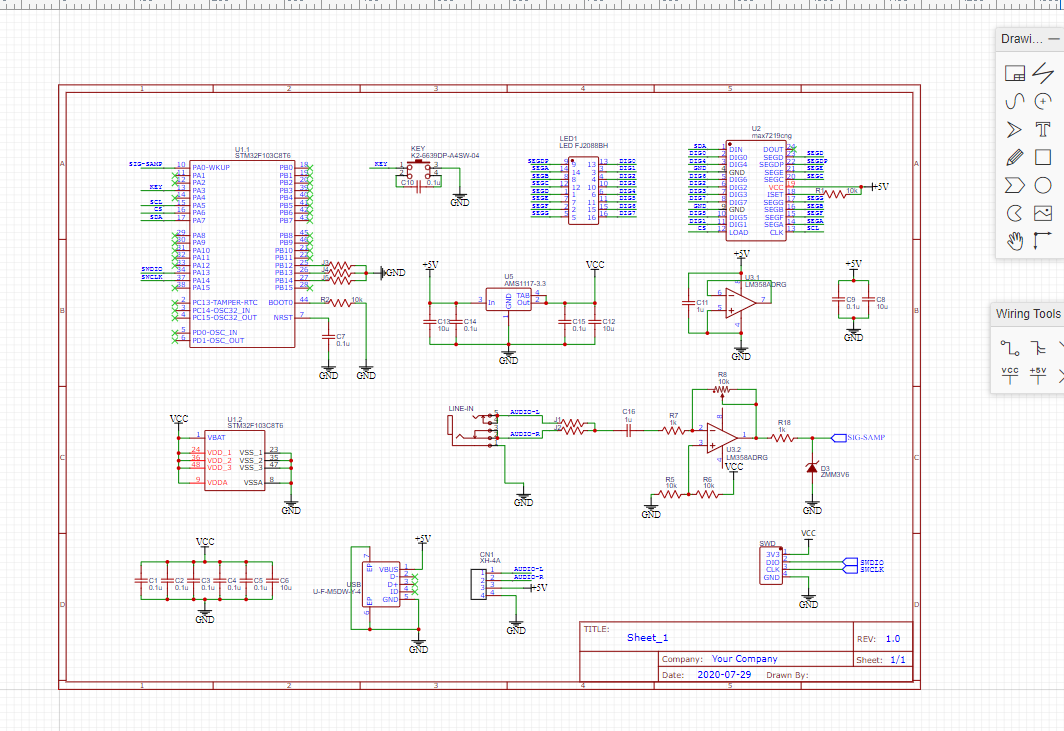The width and height of the screenshot is (1064, 731).
Task: Select the Wire tool in Wiring Tools
Action: click(1010, 348)
